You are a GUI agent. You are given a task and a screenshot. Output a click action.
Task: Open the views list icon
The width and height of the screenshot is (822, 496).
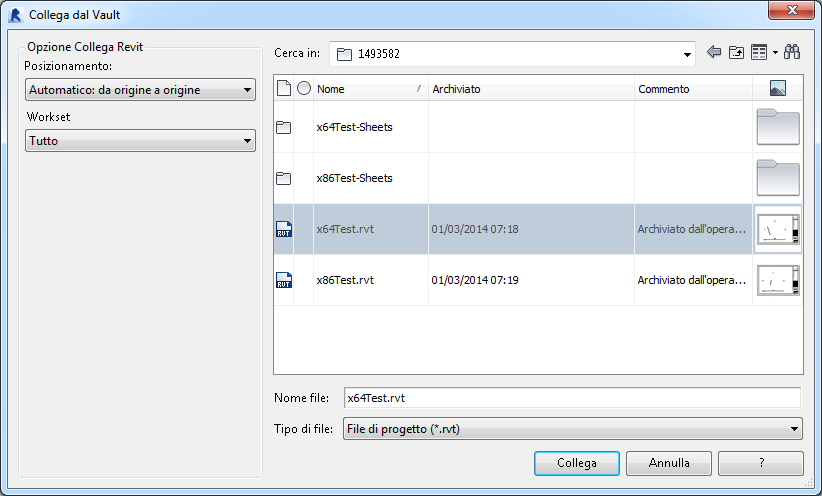click(759, 52)
